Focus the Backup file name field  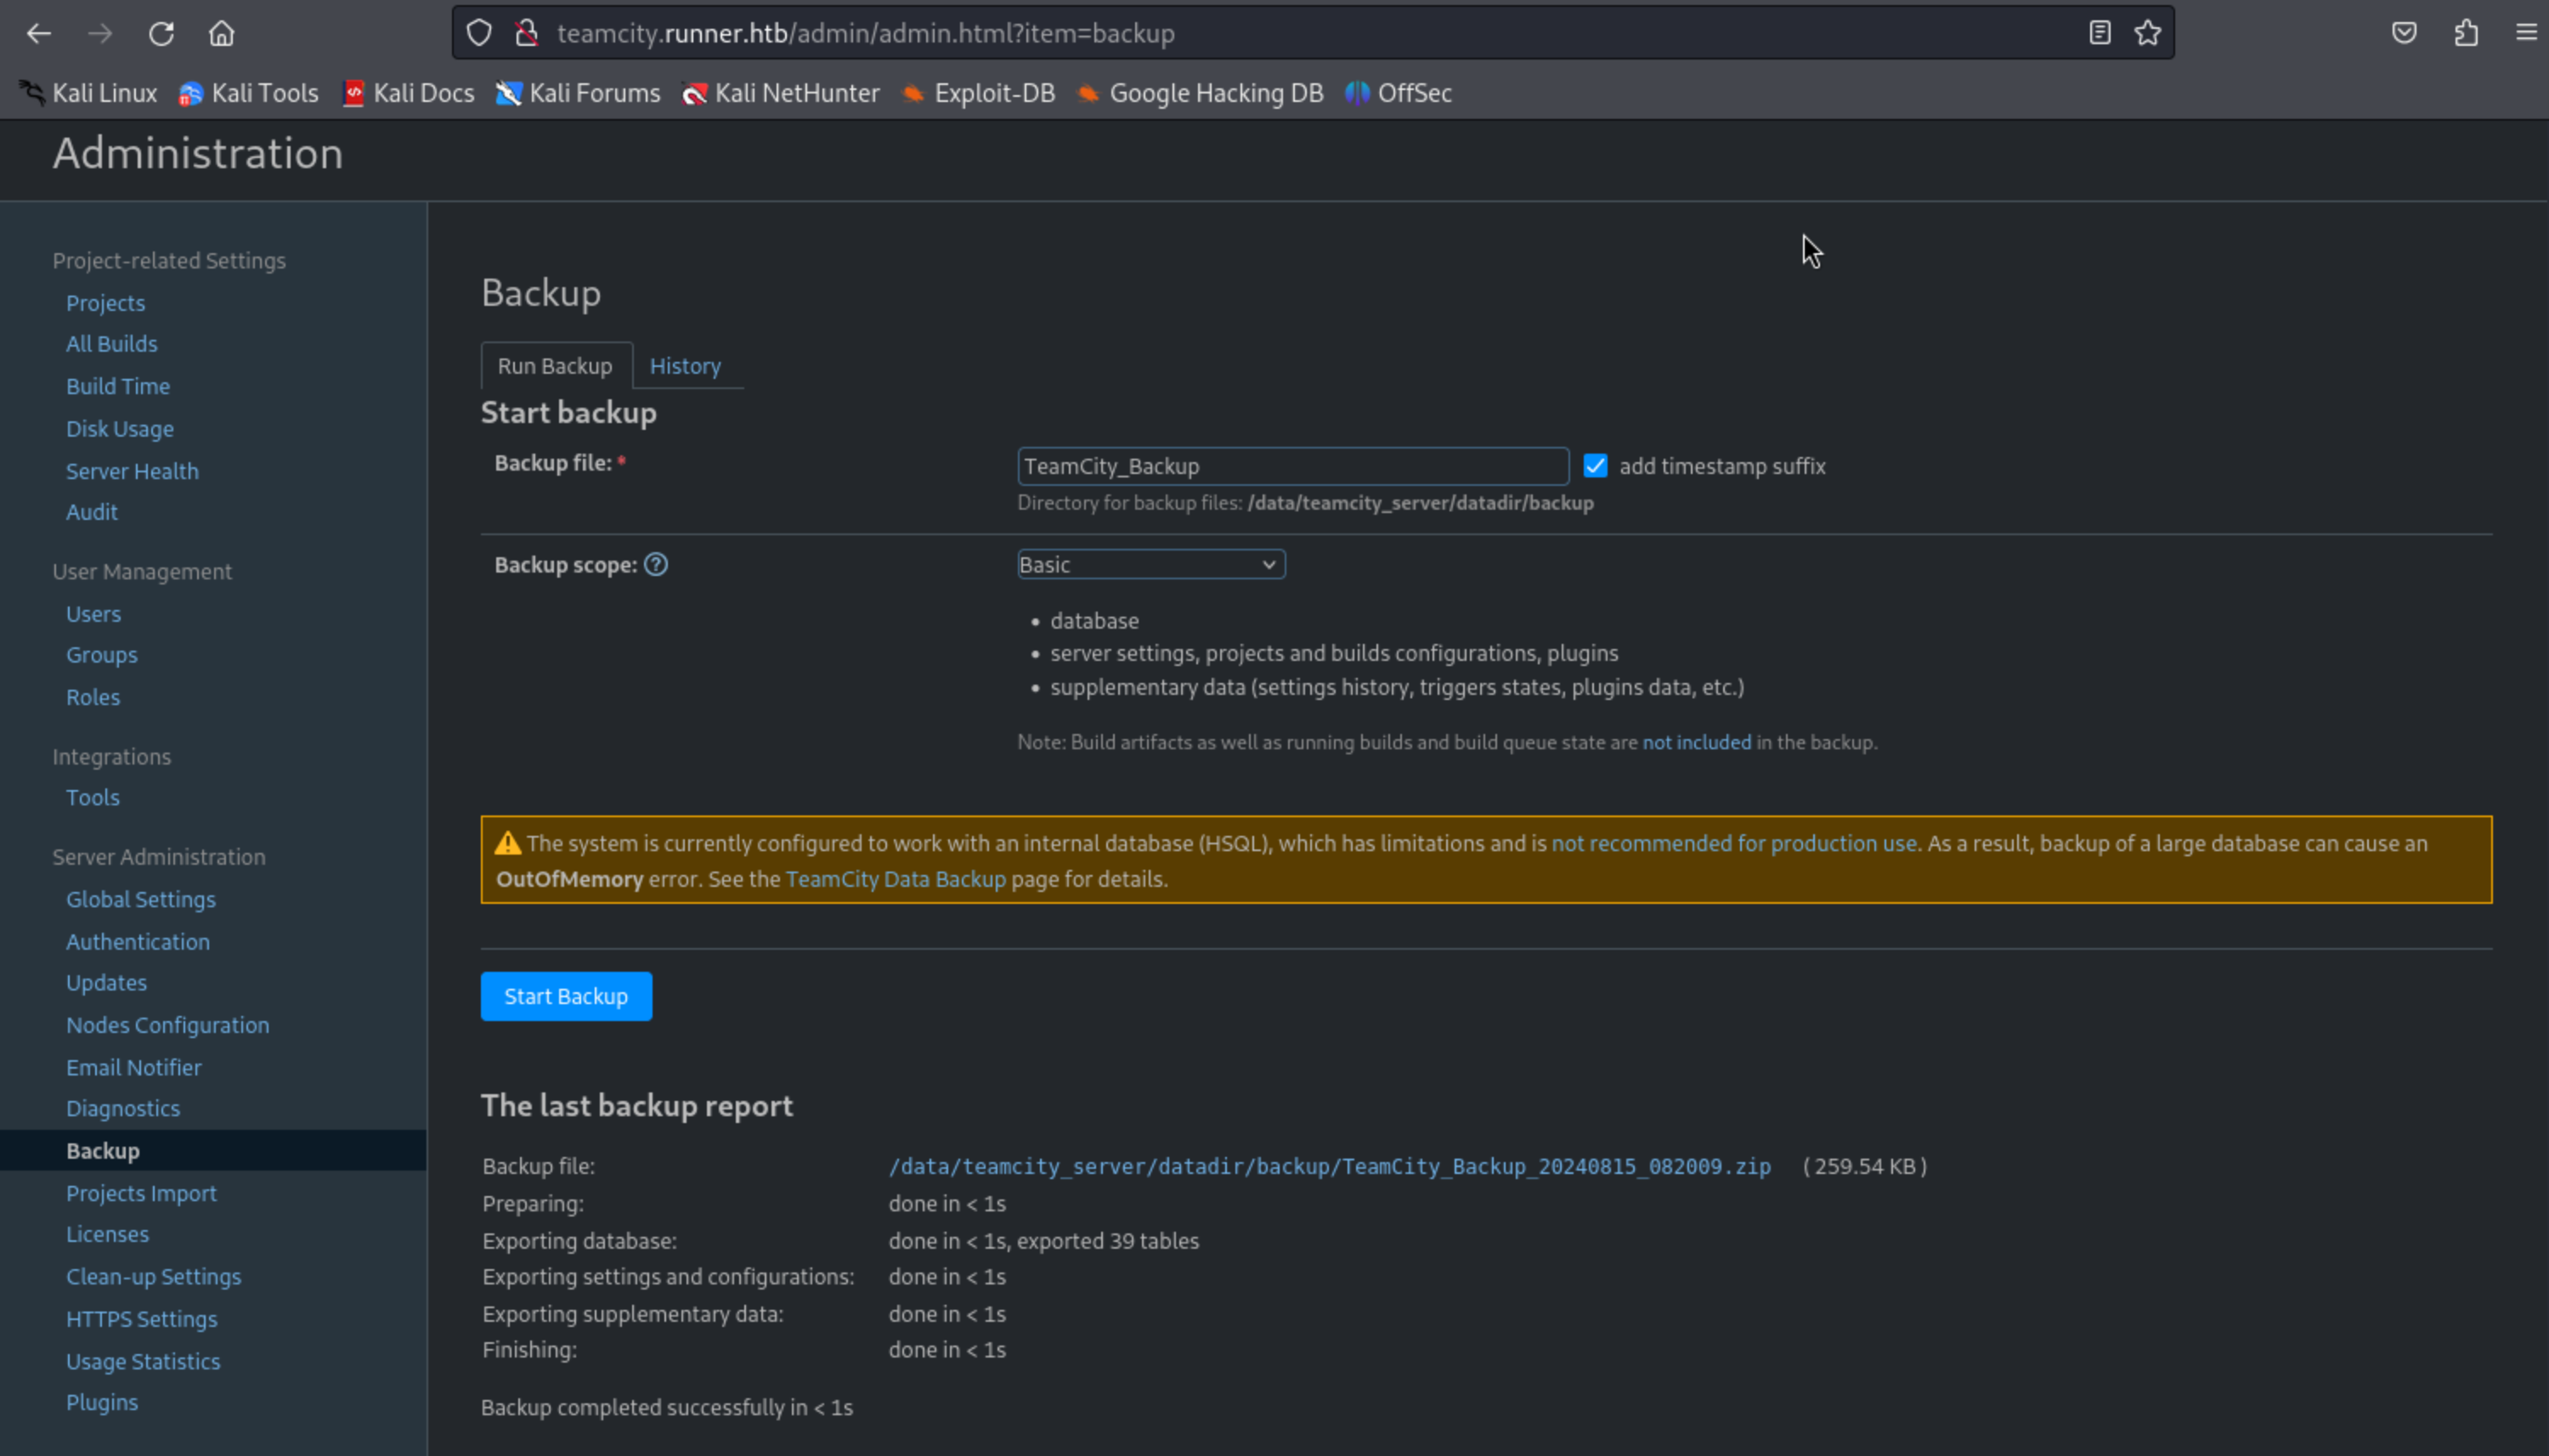(1292, 466)
